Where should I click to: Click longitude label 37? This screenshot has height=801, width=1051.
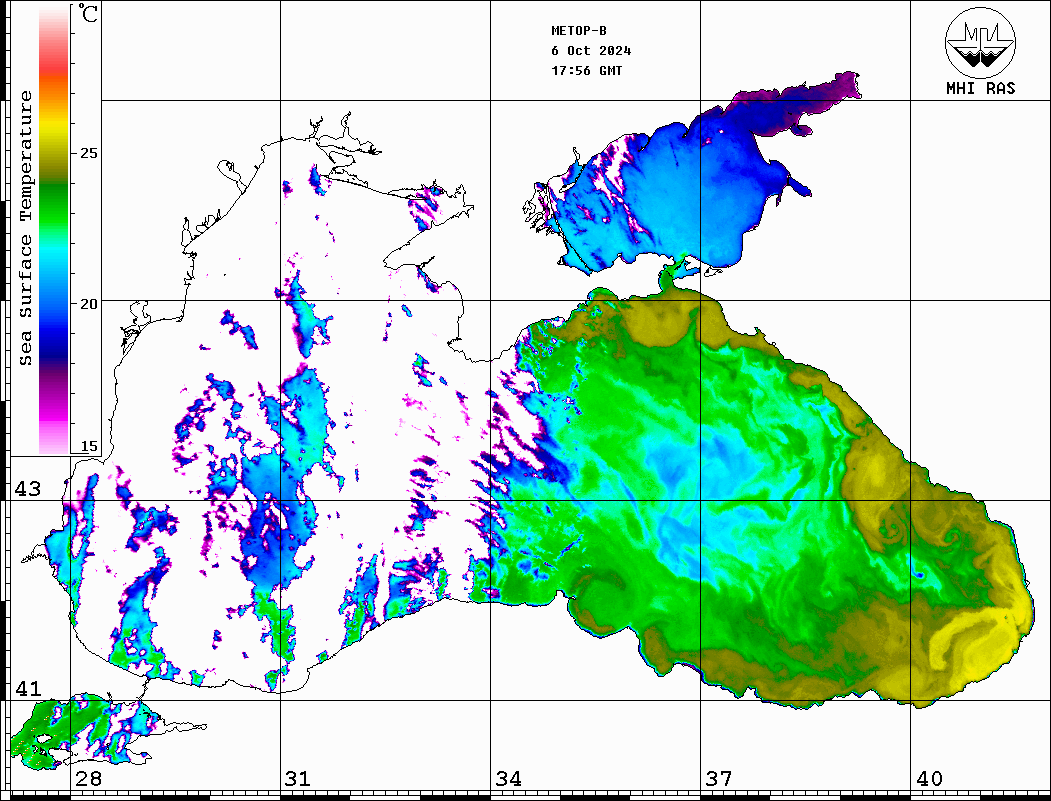719,778
